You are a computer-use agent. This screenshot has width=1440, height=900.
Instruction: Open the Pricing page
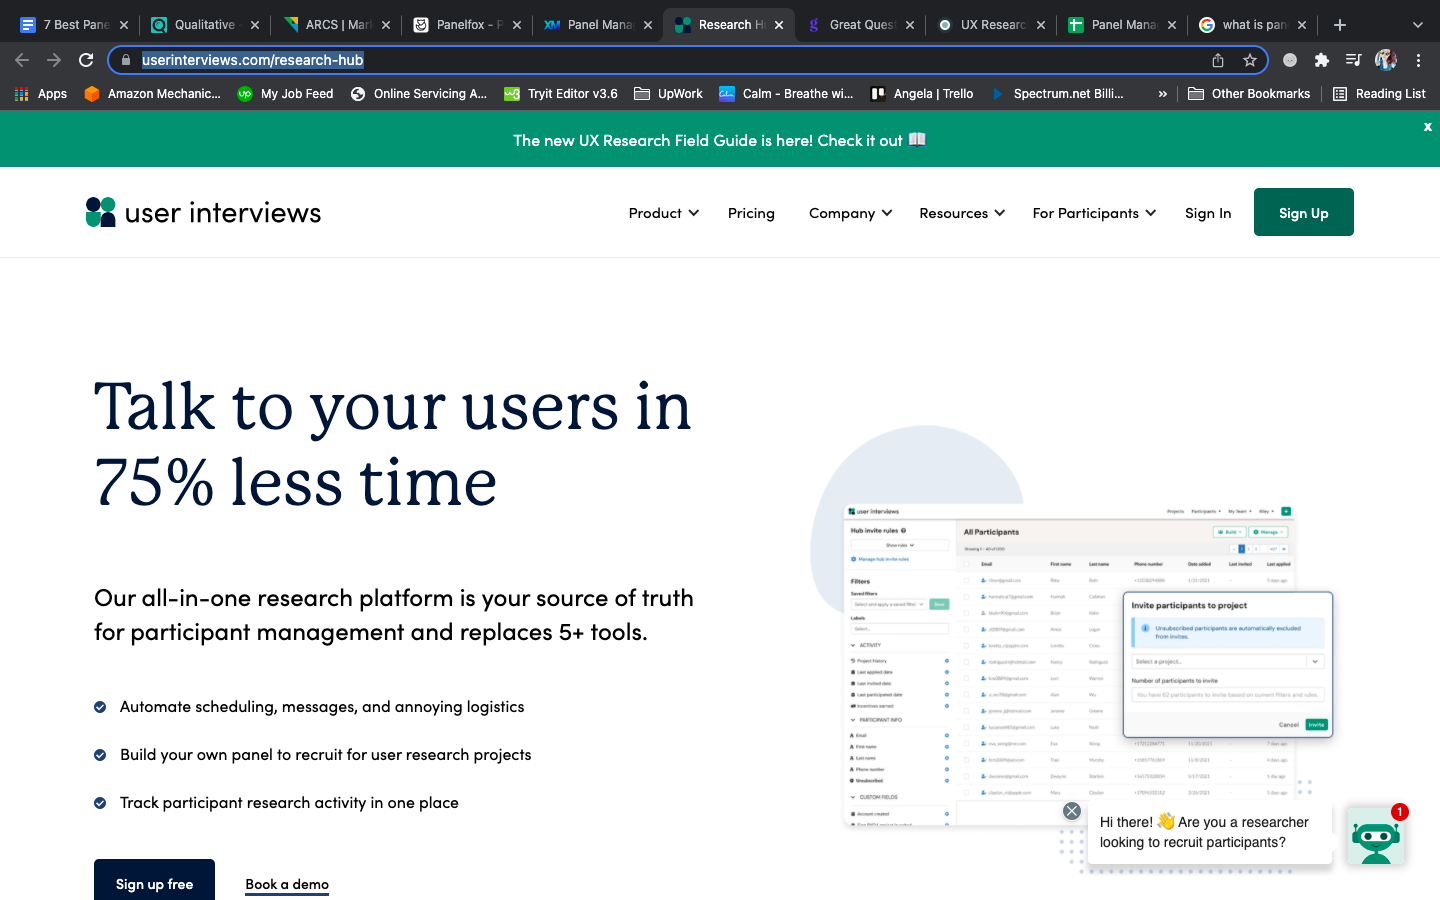coord(751,213)
